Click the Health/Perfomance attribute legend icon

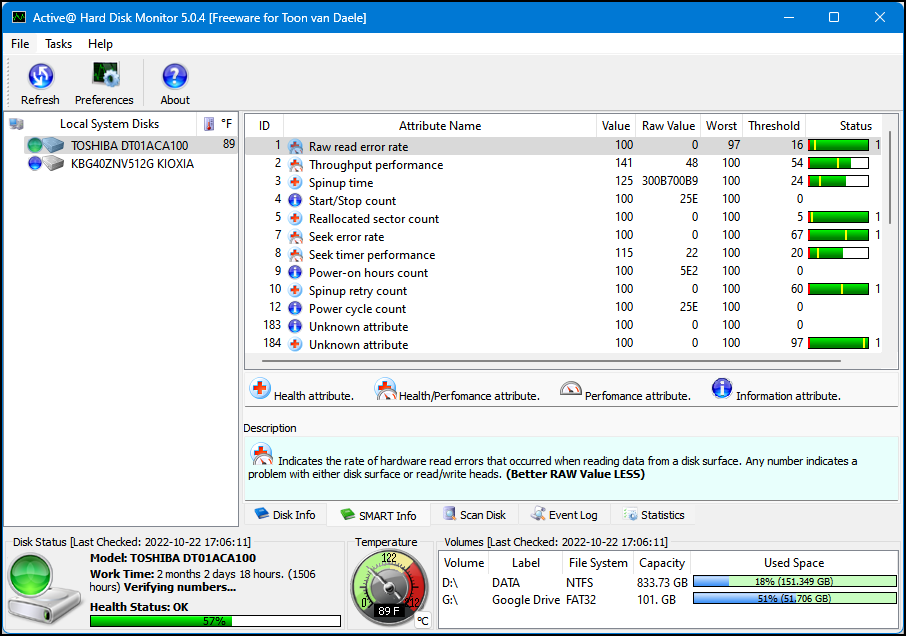click(385, 389)
